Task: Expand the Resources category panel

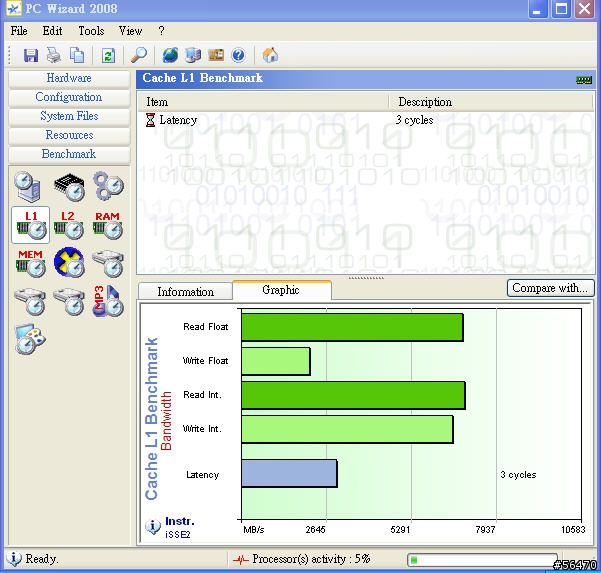Action: point(69,135)
